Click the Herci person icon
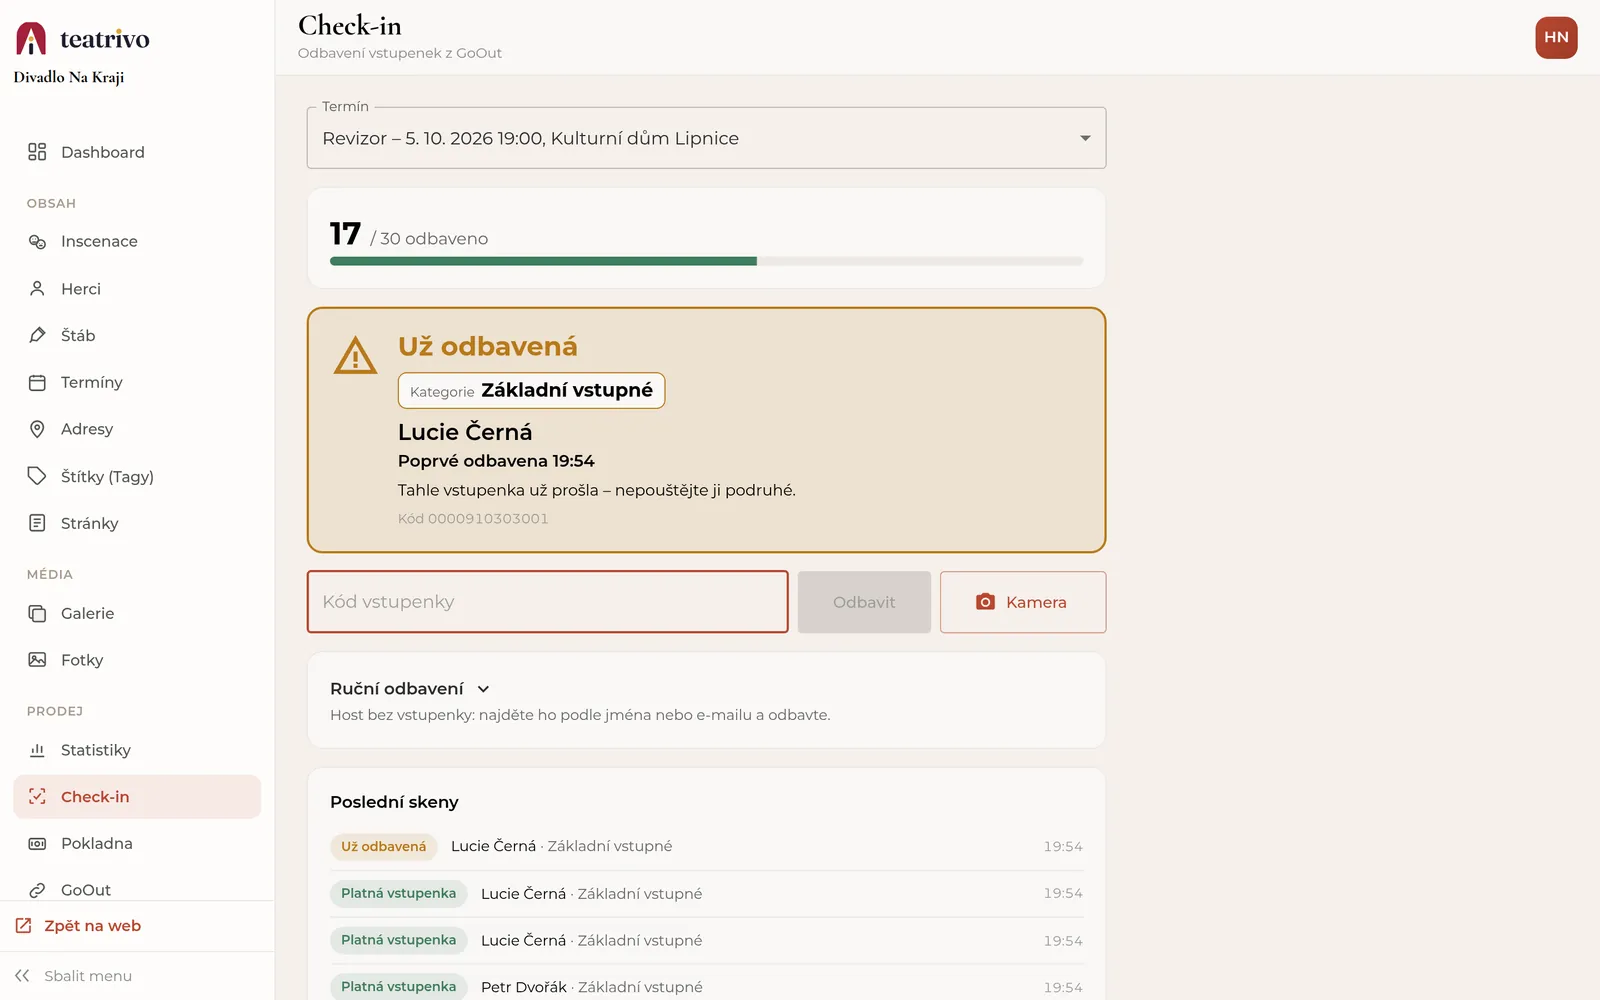 point(37,289)
